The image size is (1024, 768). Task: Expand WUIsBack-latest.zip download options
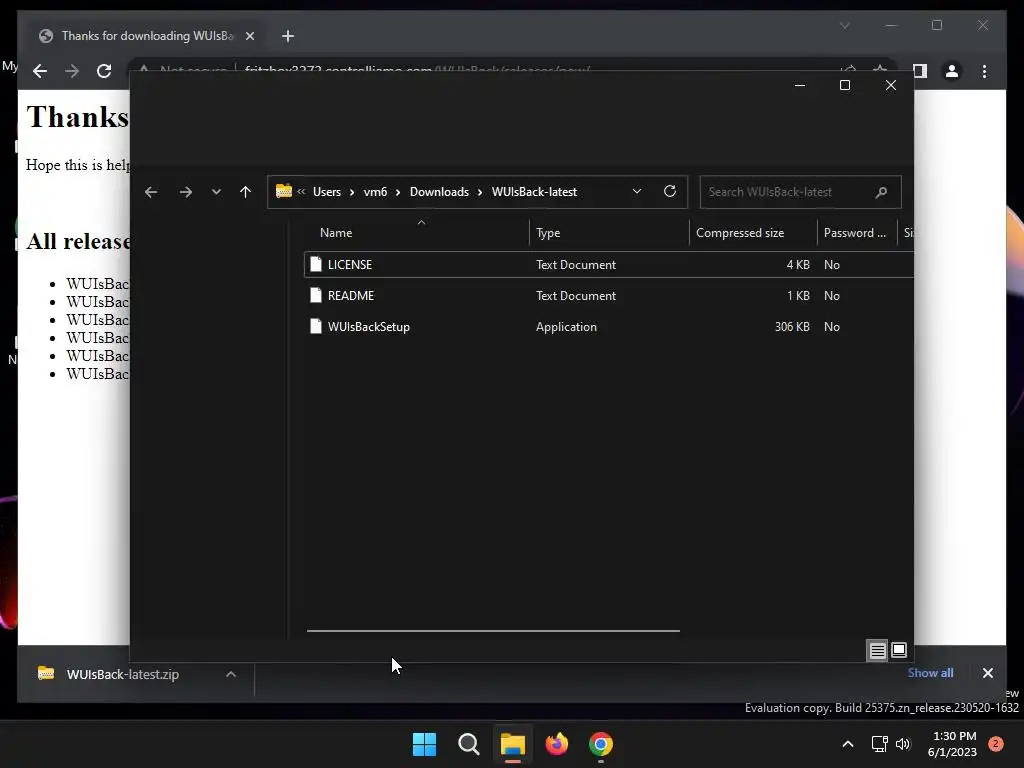pos(231,674)
